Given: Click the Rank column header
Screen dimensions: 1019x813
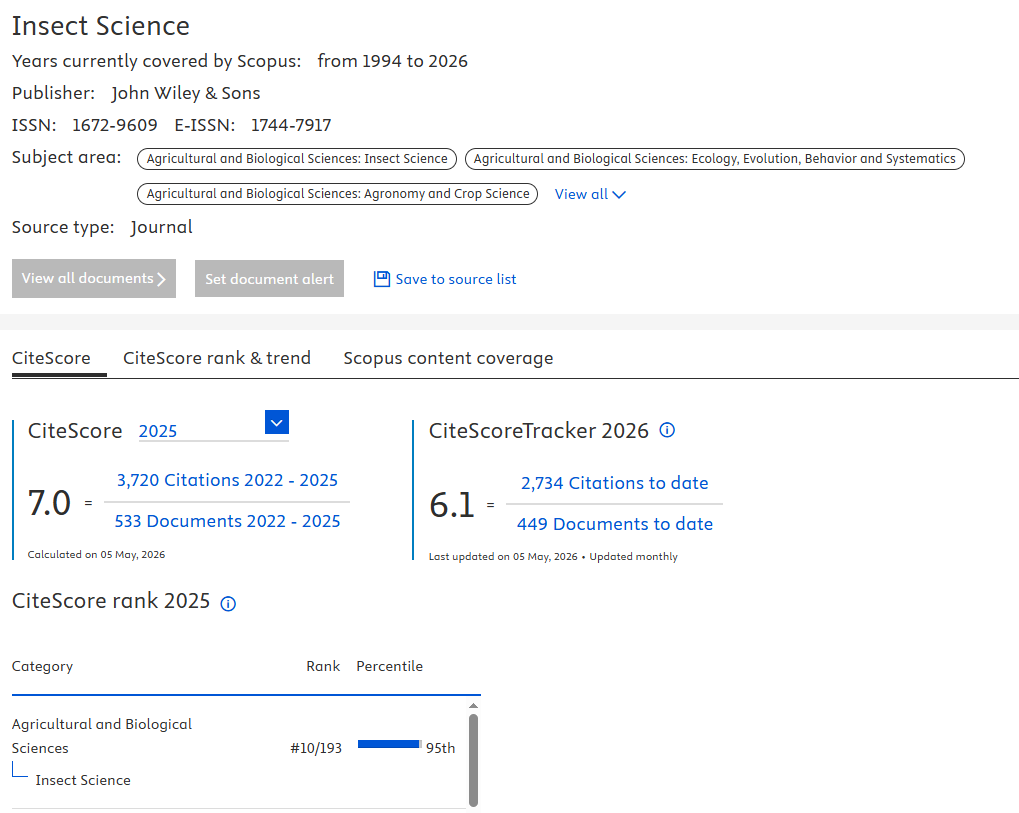Looking at the screenshot, I should pos(323,666).
